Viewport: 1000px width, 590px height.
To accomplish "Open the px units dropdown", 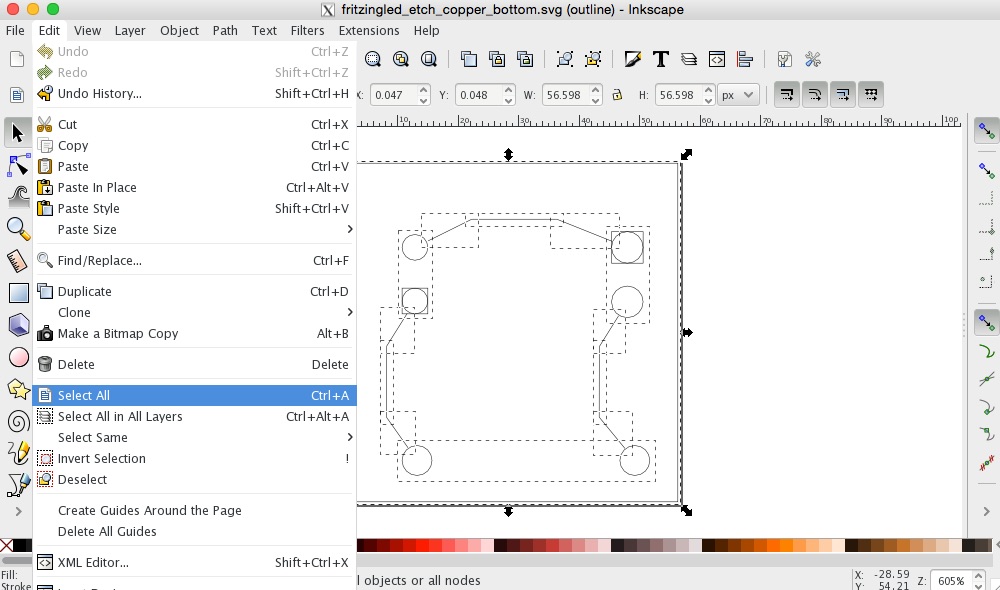I will coord(738,95).
